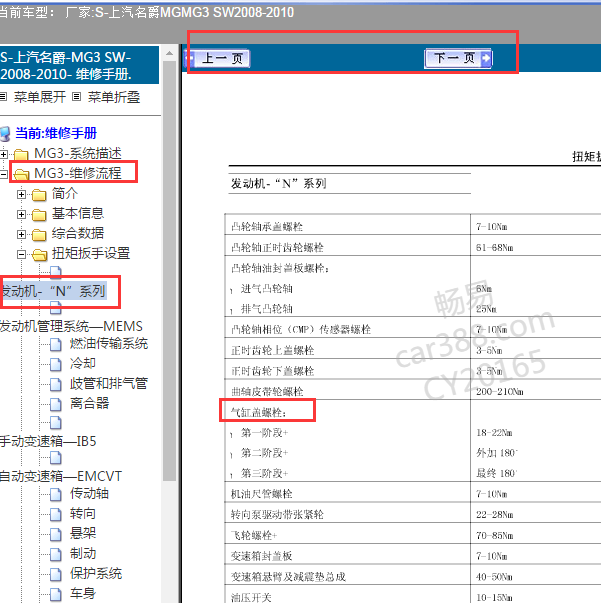Image resolution: width=601 pixels, height=603 pixels.
Task: Expand the 基本信息 folder node
Action: [22, 215]
